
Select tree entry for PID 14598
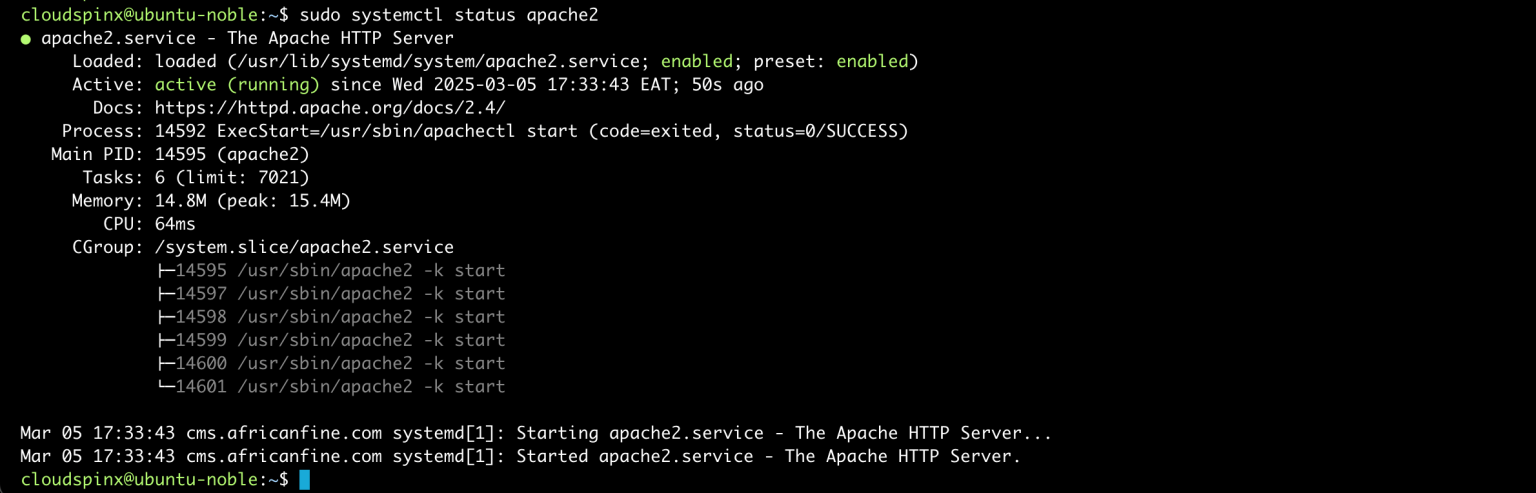tap(330, 317)
